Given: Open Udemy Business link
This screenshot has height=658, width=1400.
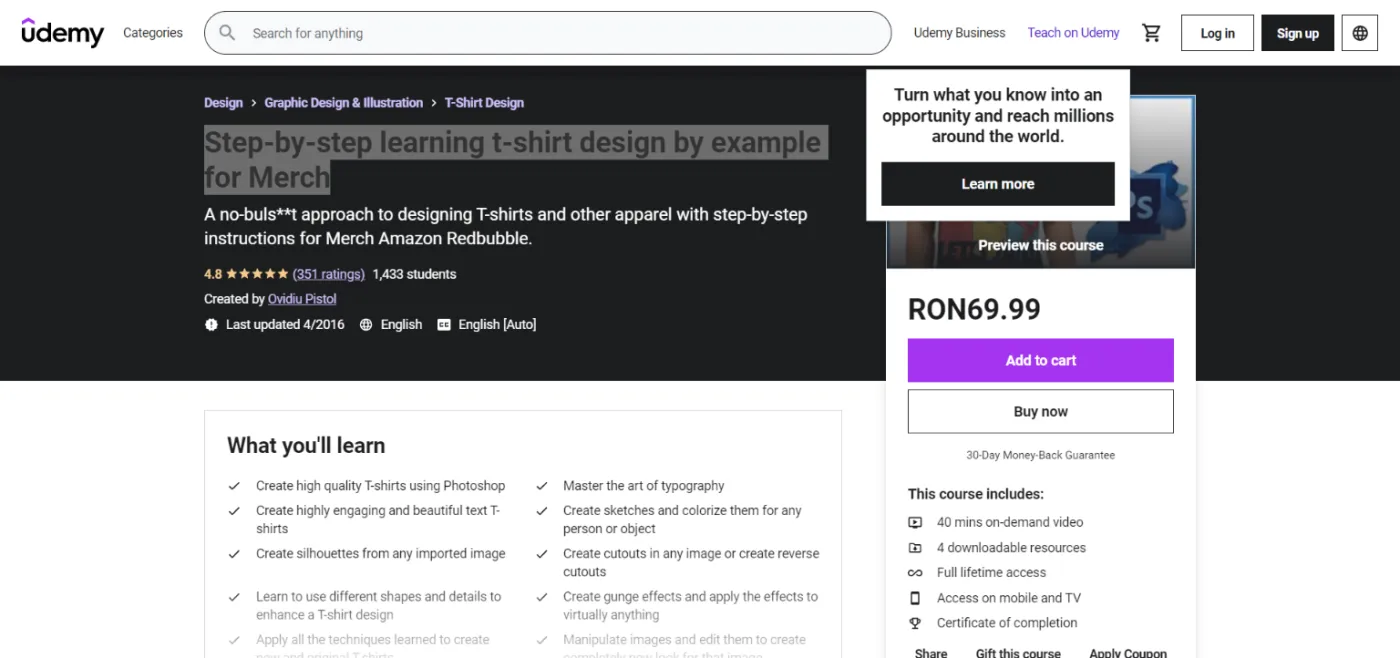Looking at the screenshot, I should pos(959,33).
